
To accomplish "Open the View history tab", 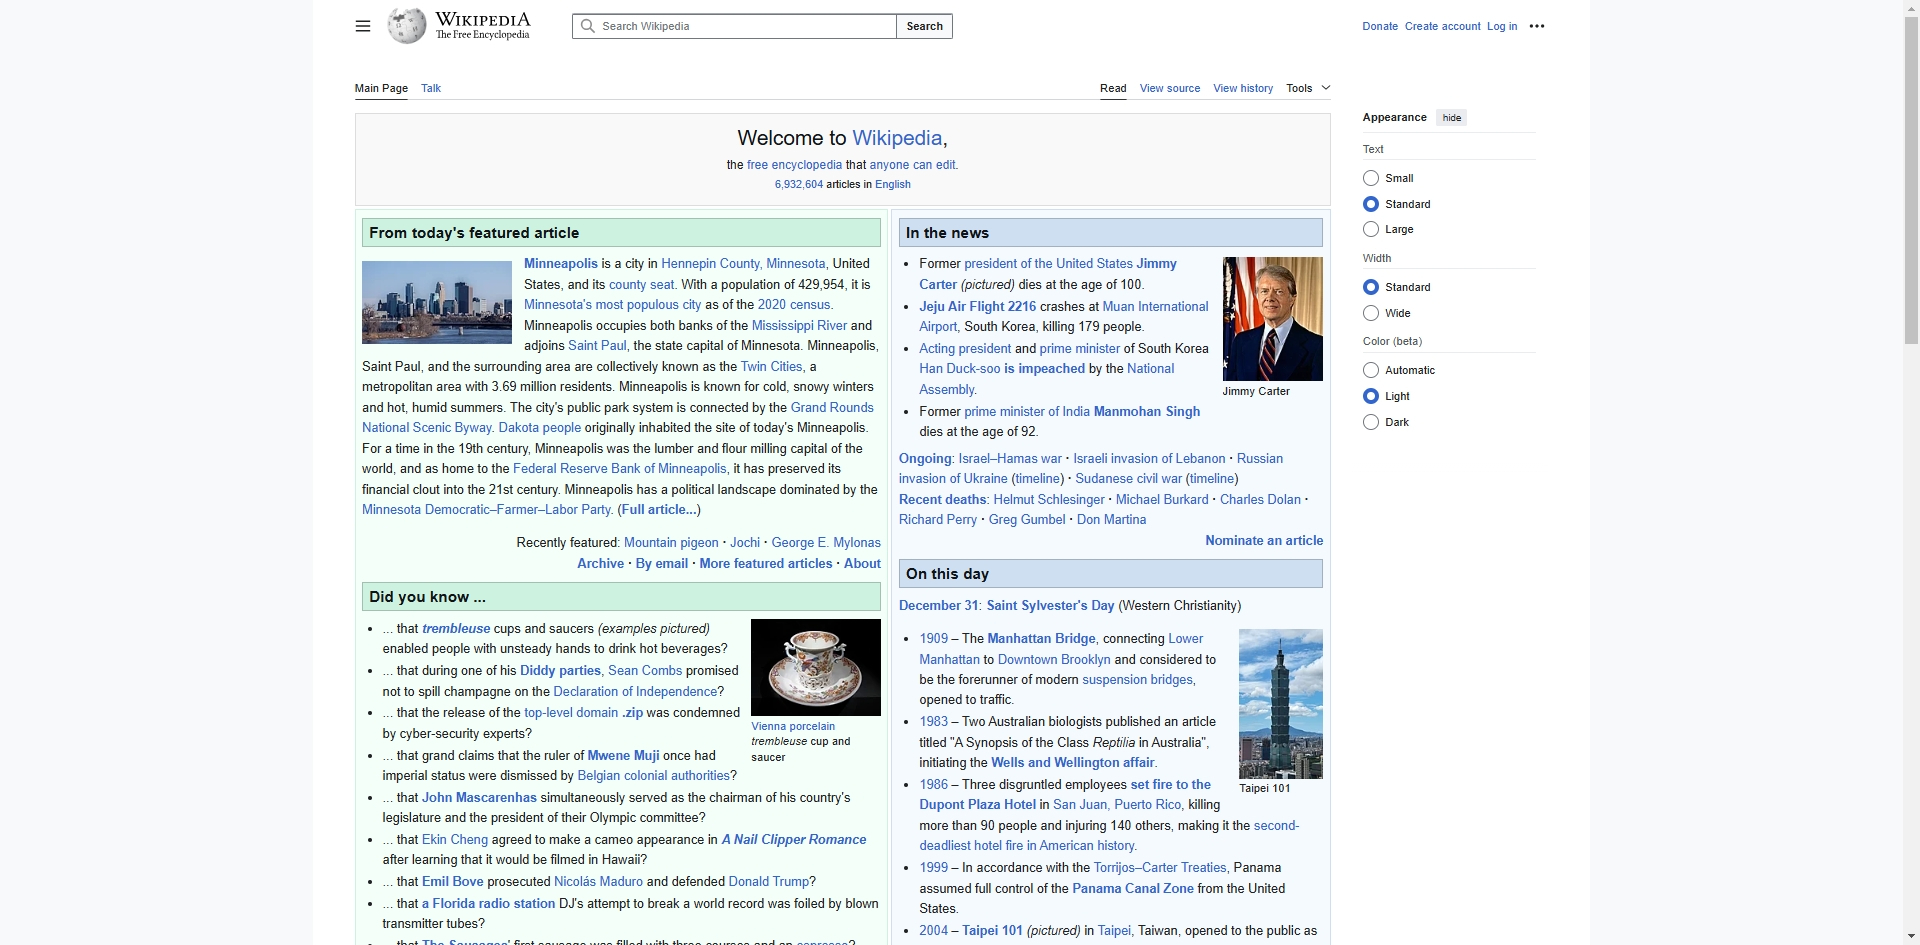I will coord(1243,88).
